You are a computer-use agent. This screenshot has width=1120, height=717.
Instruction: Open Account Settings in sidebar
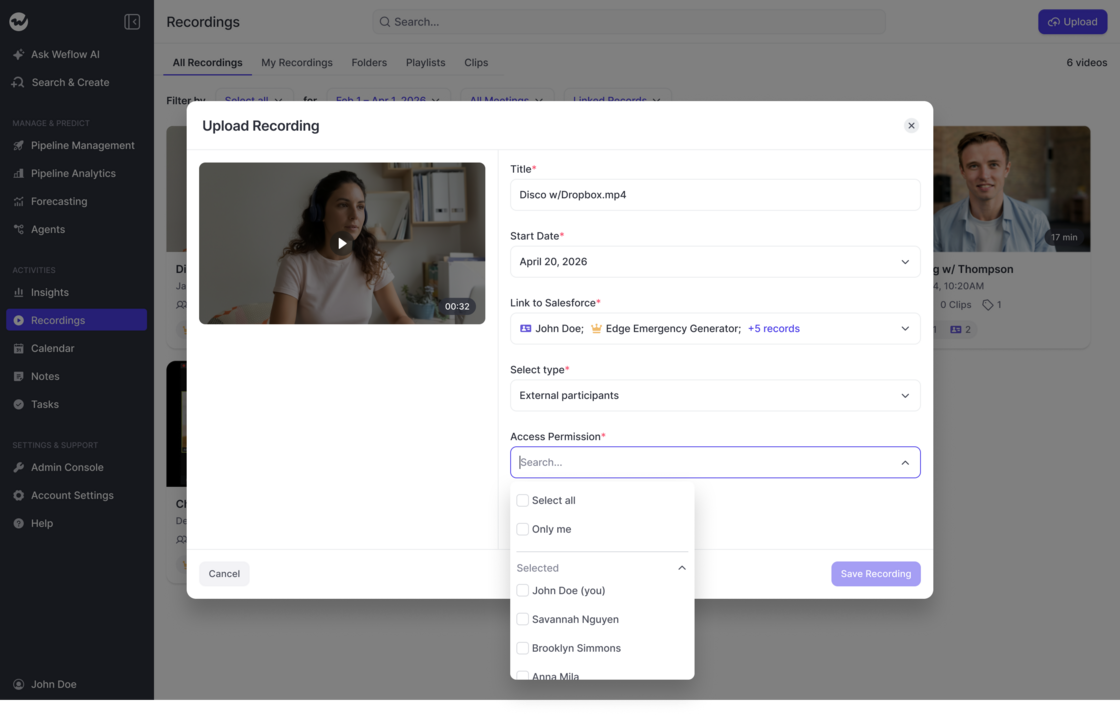(76, 495)
